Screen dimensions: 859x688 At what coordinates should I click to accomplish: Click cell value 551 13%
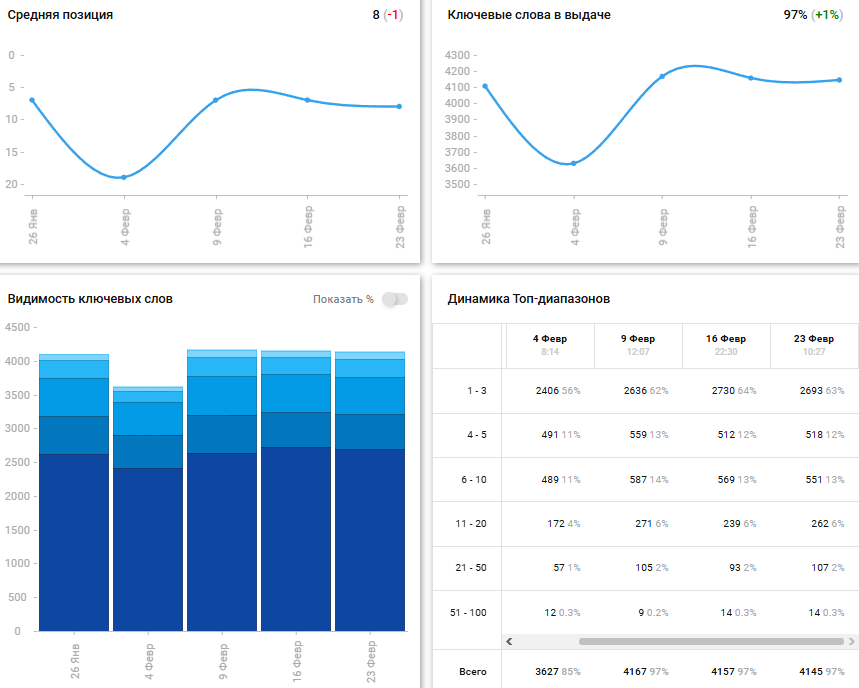825,479
